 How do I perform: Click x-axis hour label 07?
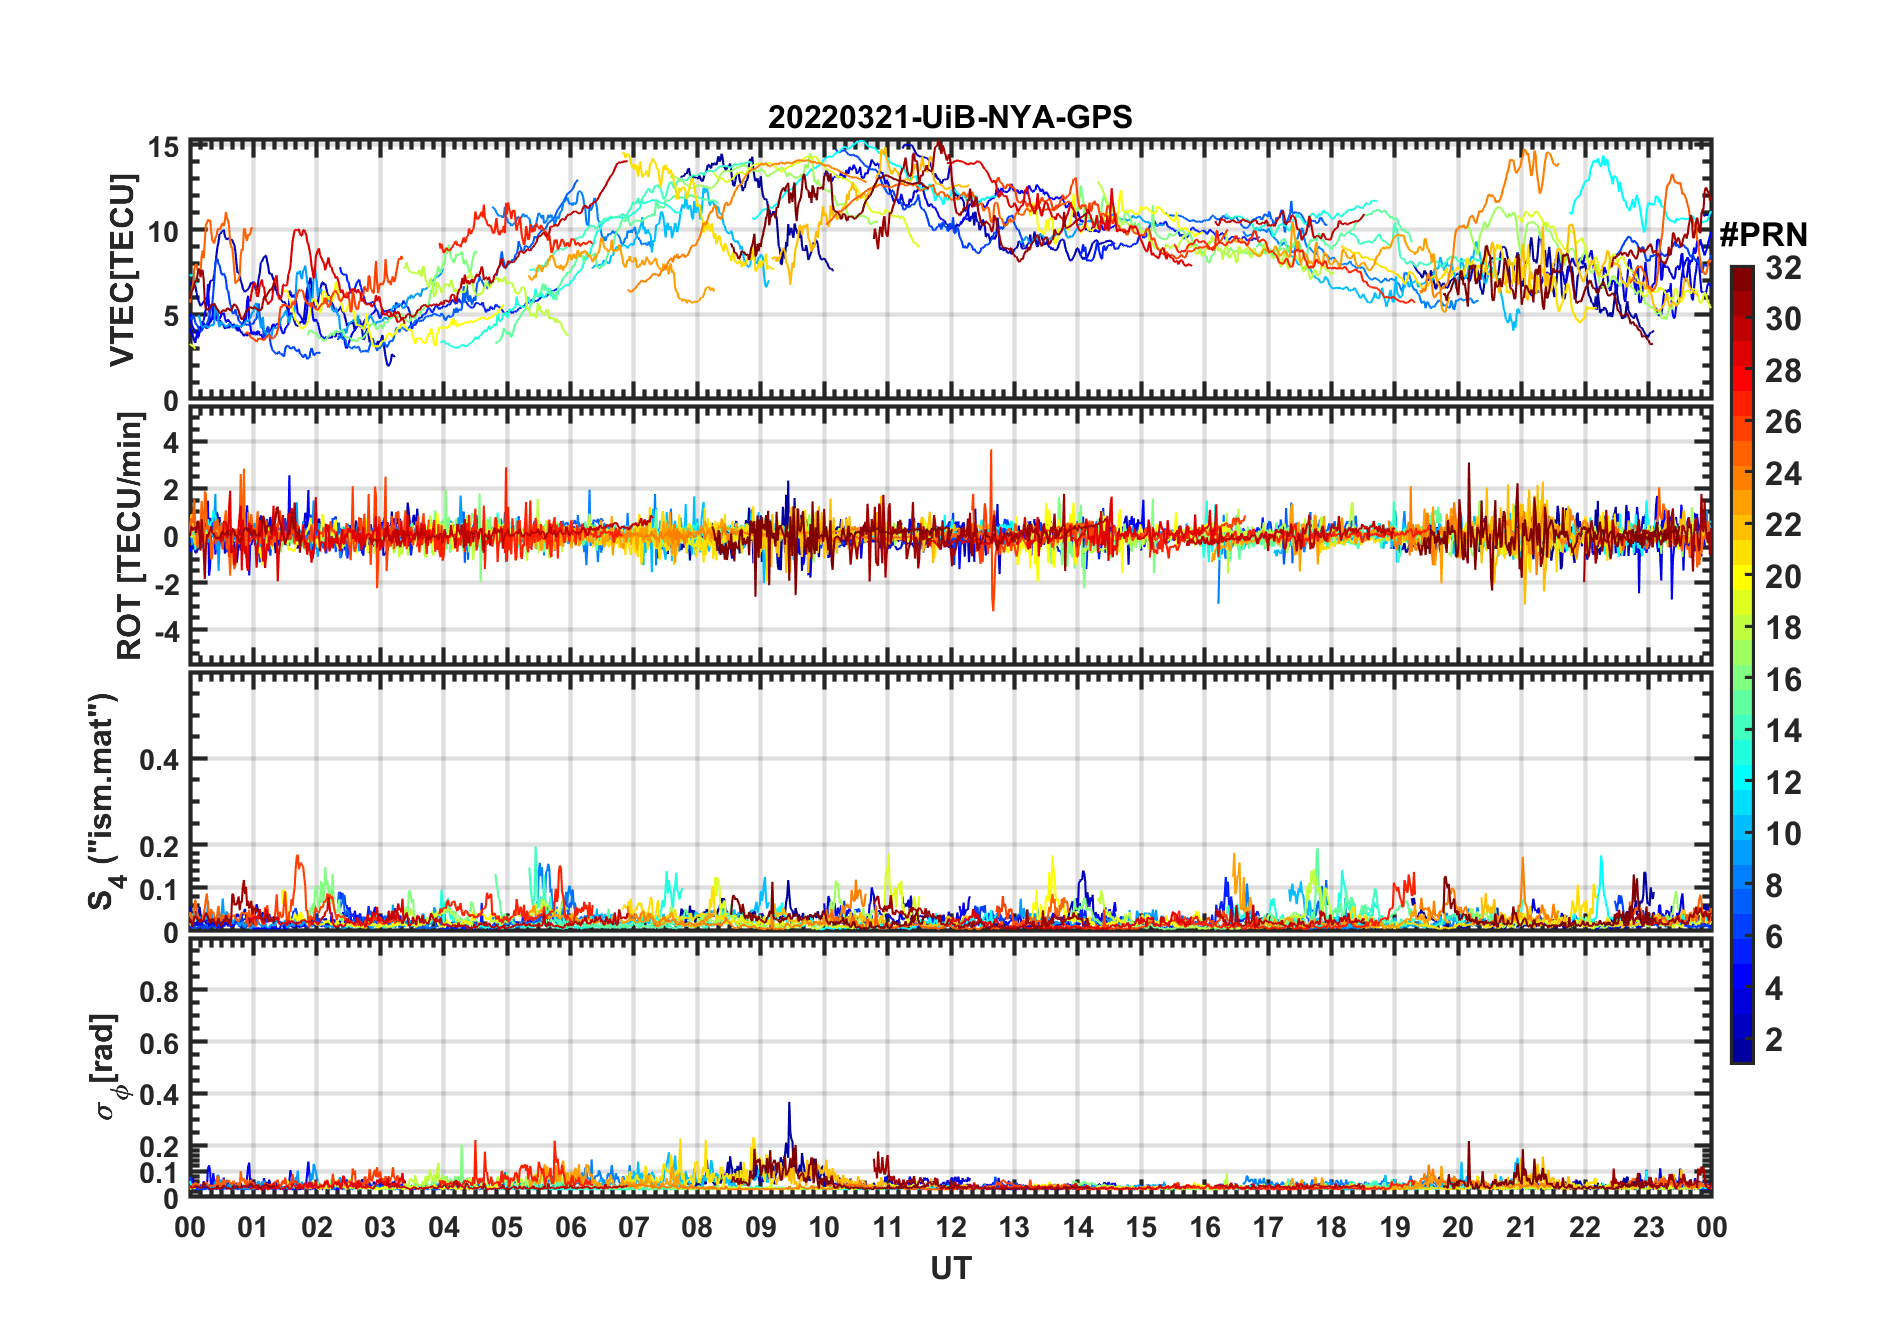click(x=634, y=1227)
